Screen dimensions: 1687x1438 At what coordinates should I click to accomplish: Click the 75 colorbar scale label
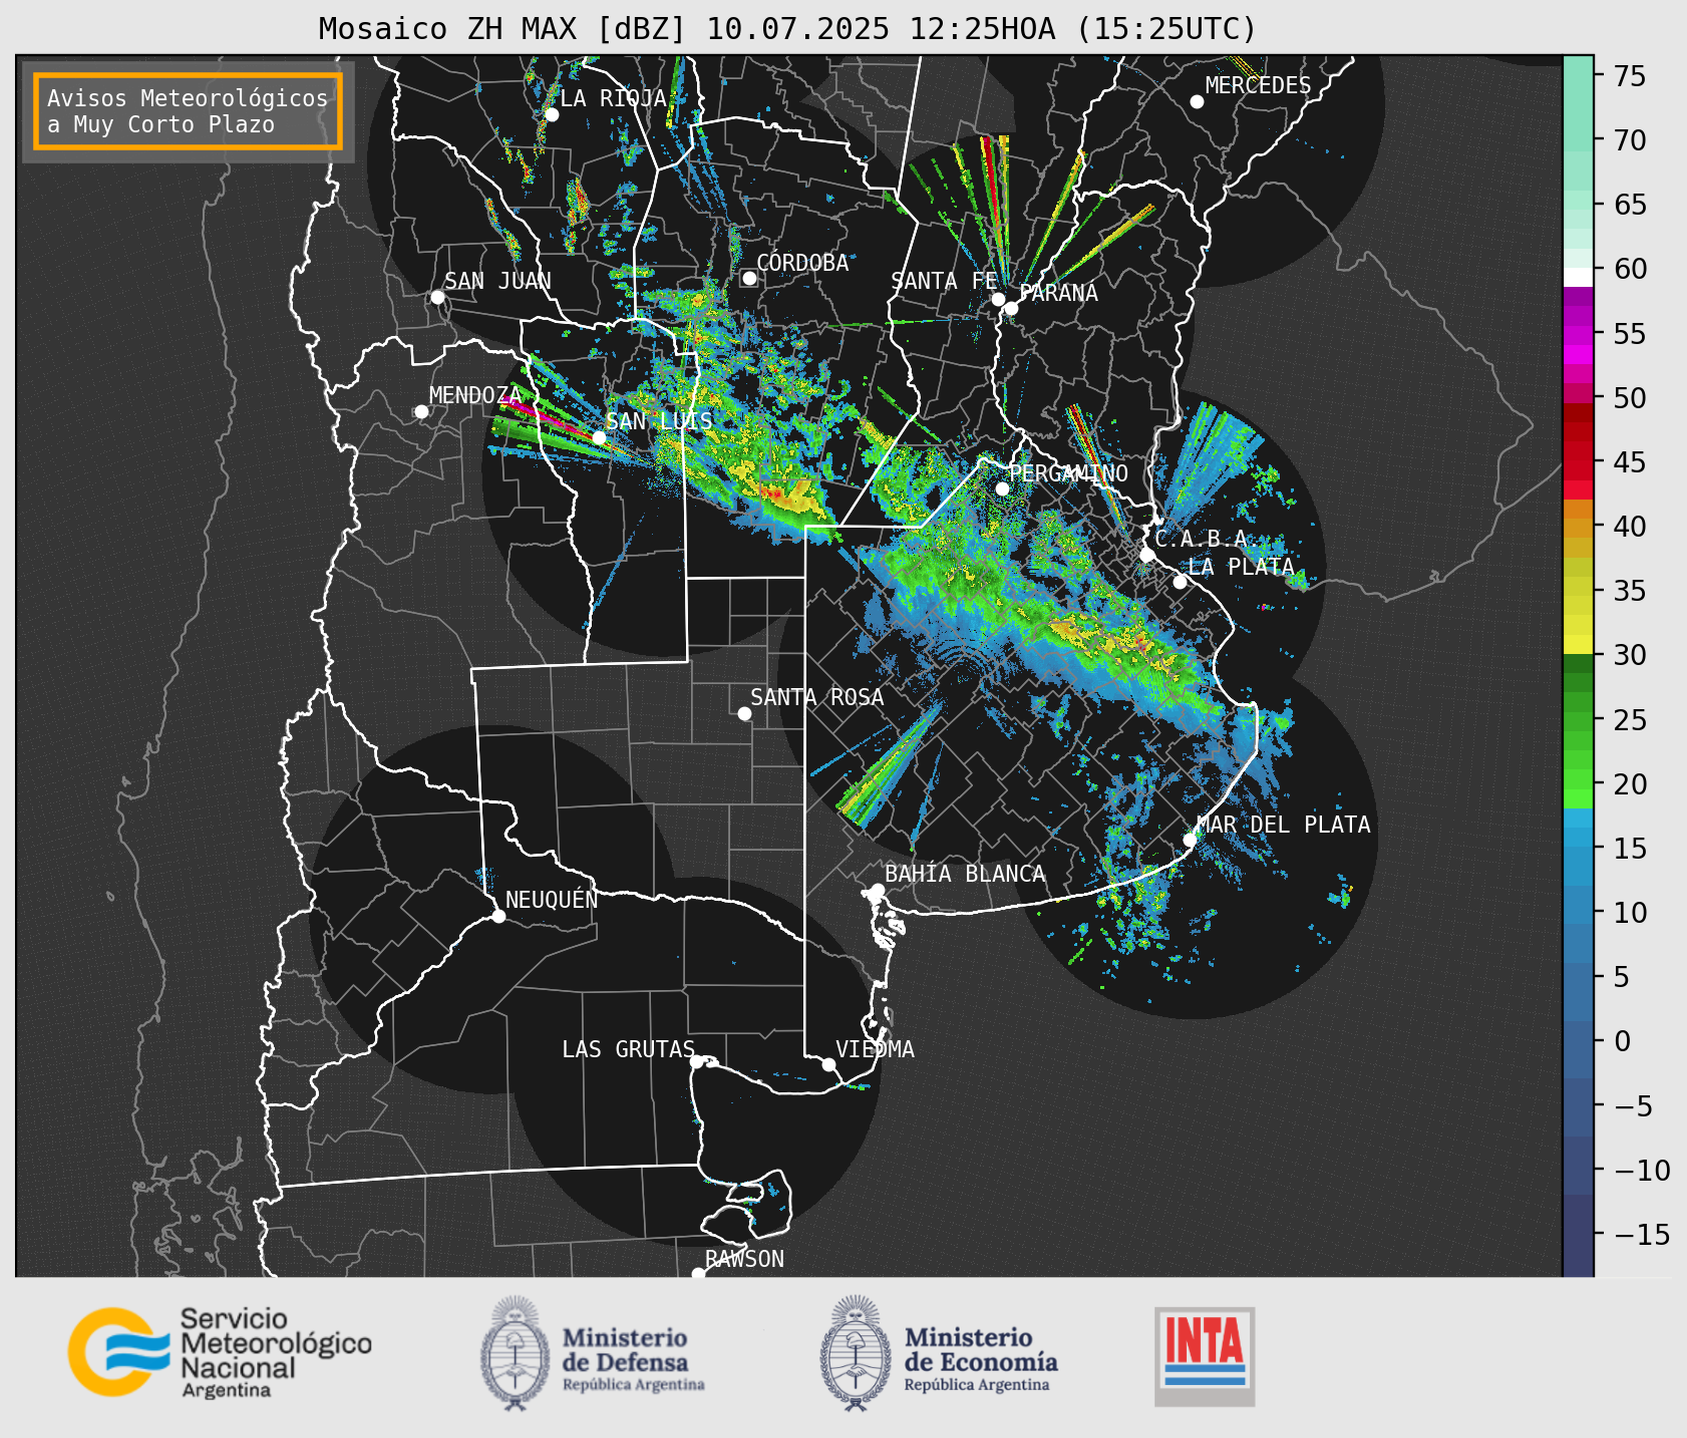pyautogui.click(x=1629, y=76)
